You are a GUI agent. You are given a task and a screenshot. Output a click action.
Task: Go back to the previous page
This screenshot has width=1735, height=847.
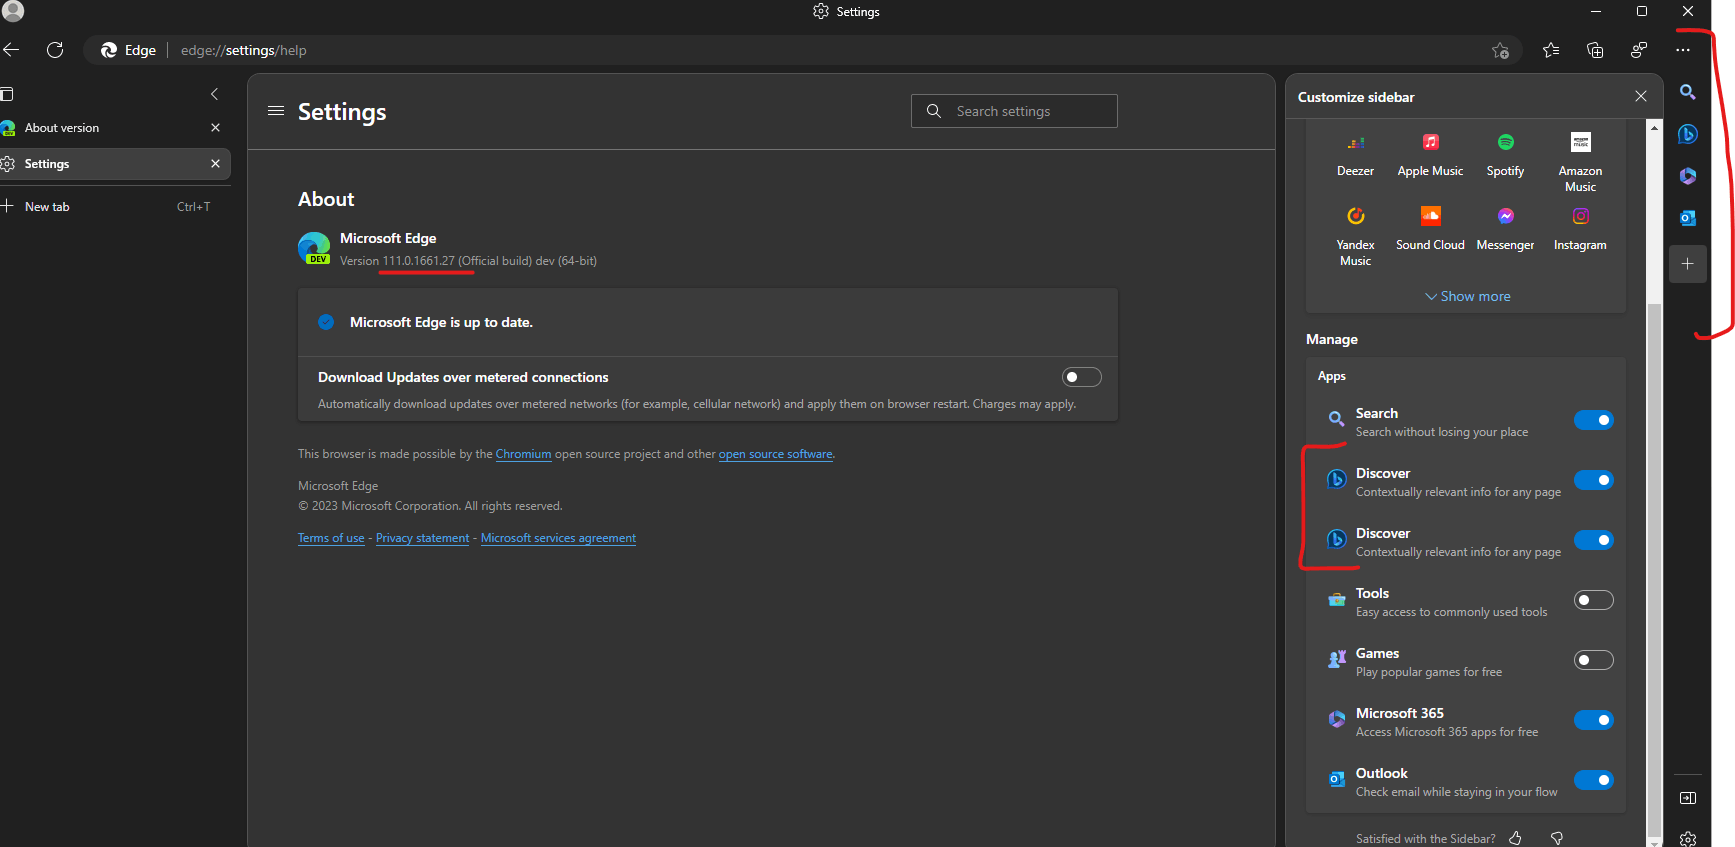(x=11, y=50)
